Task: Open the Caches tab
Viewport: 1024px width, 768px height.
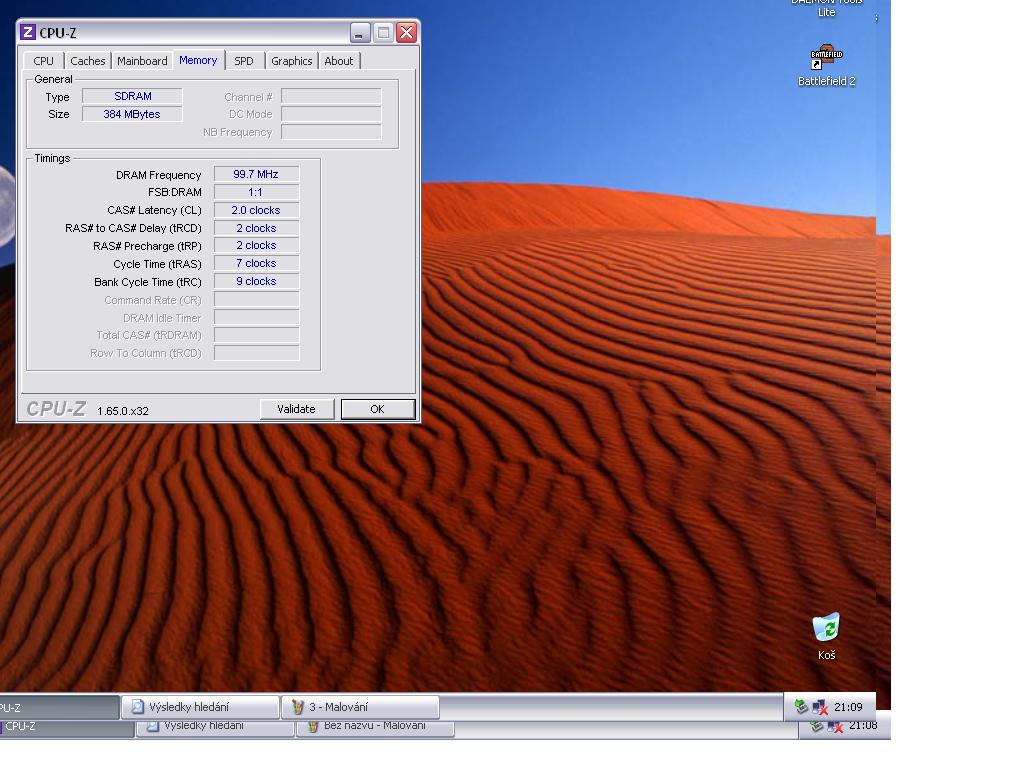Action: [88, 61]
